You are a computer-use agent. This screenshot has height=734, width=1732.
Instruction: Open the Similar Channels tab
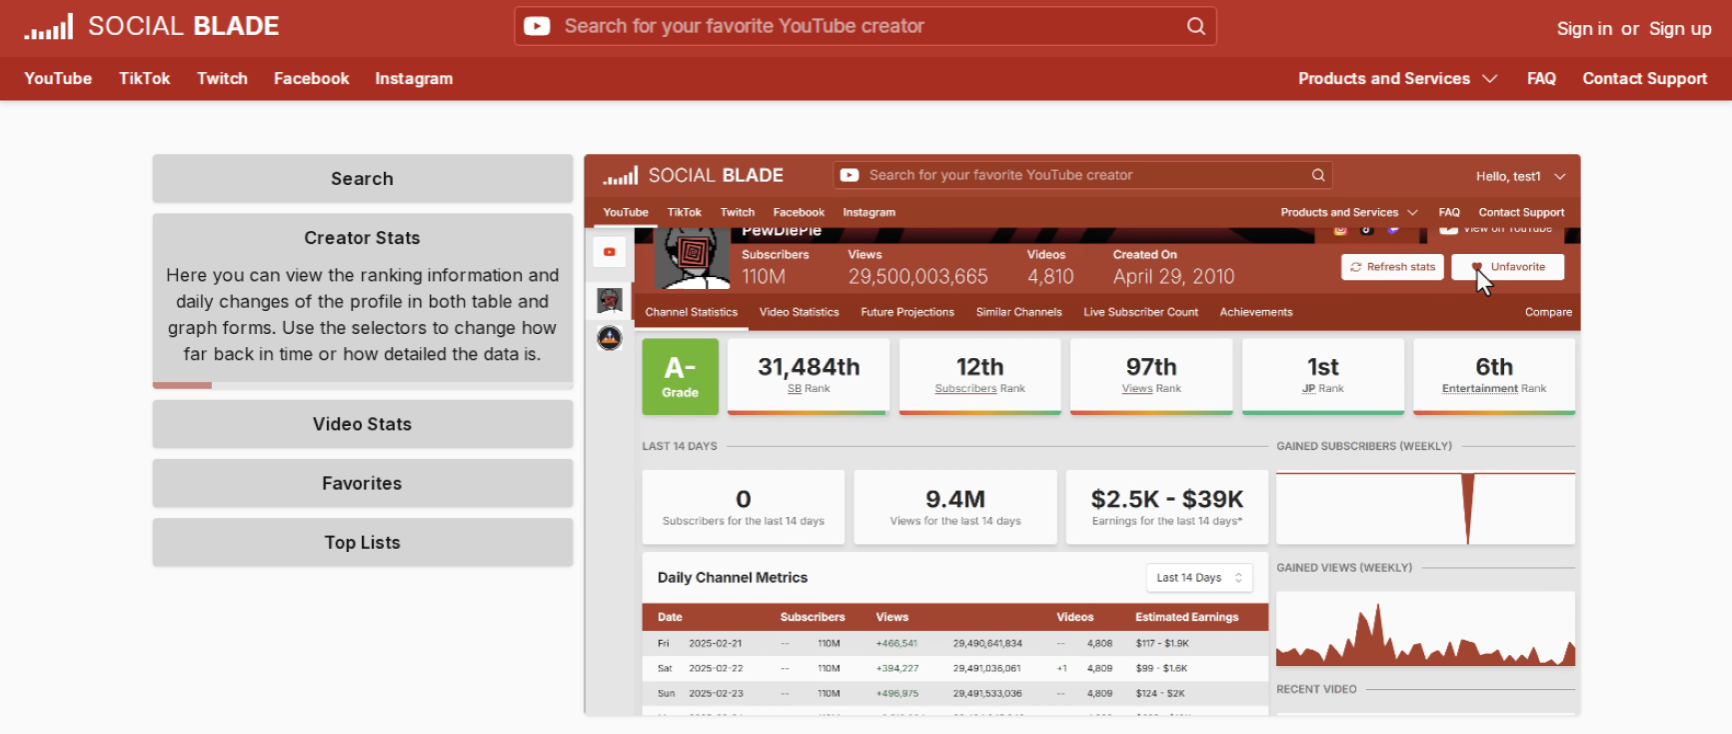click(x=1019, y=312)
